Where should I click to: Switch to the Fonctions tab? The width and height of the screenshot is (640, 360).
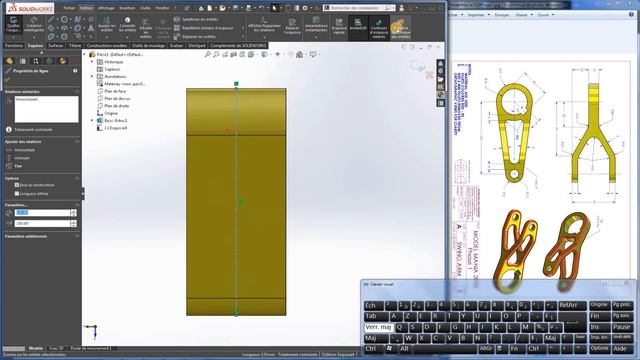pos(14,46)
